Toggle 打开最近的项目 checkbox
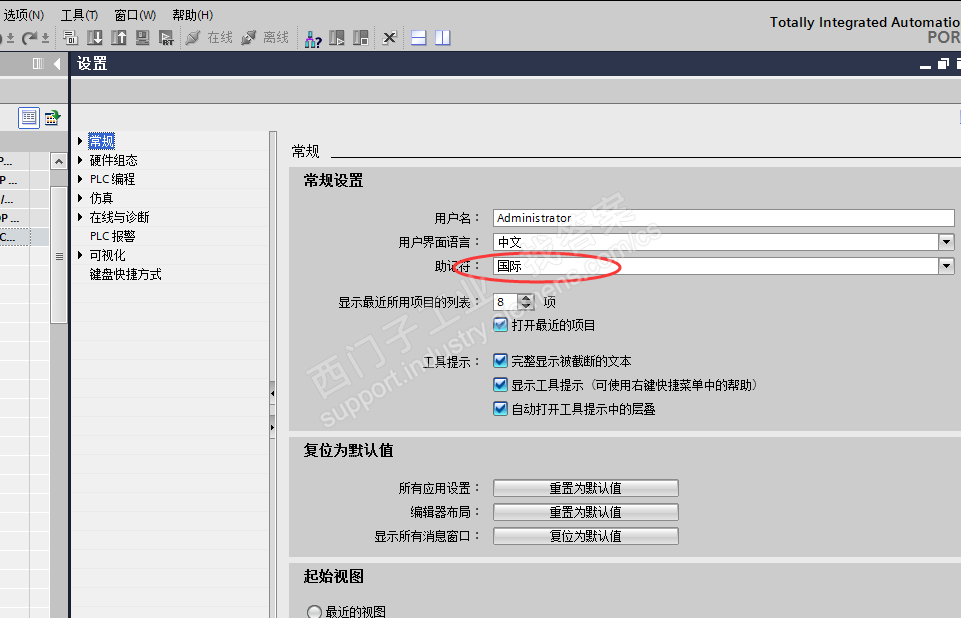Screen dimensions: 961x618 [501, 325]
